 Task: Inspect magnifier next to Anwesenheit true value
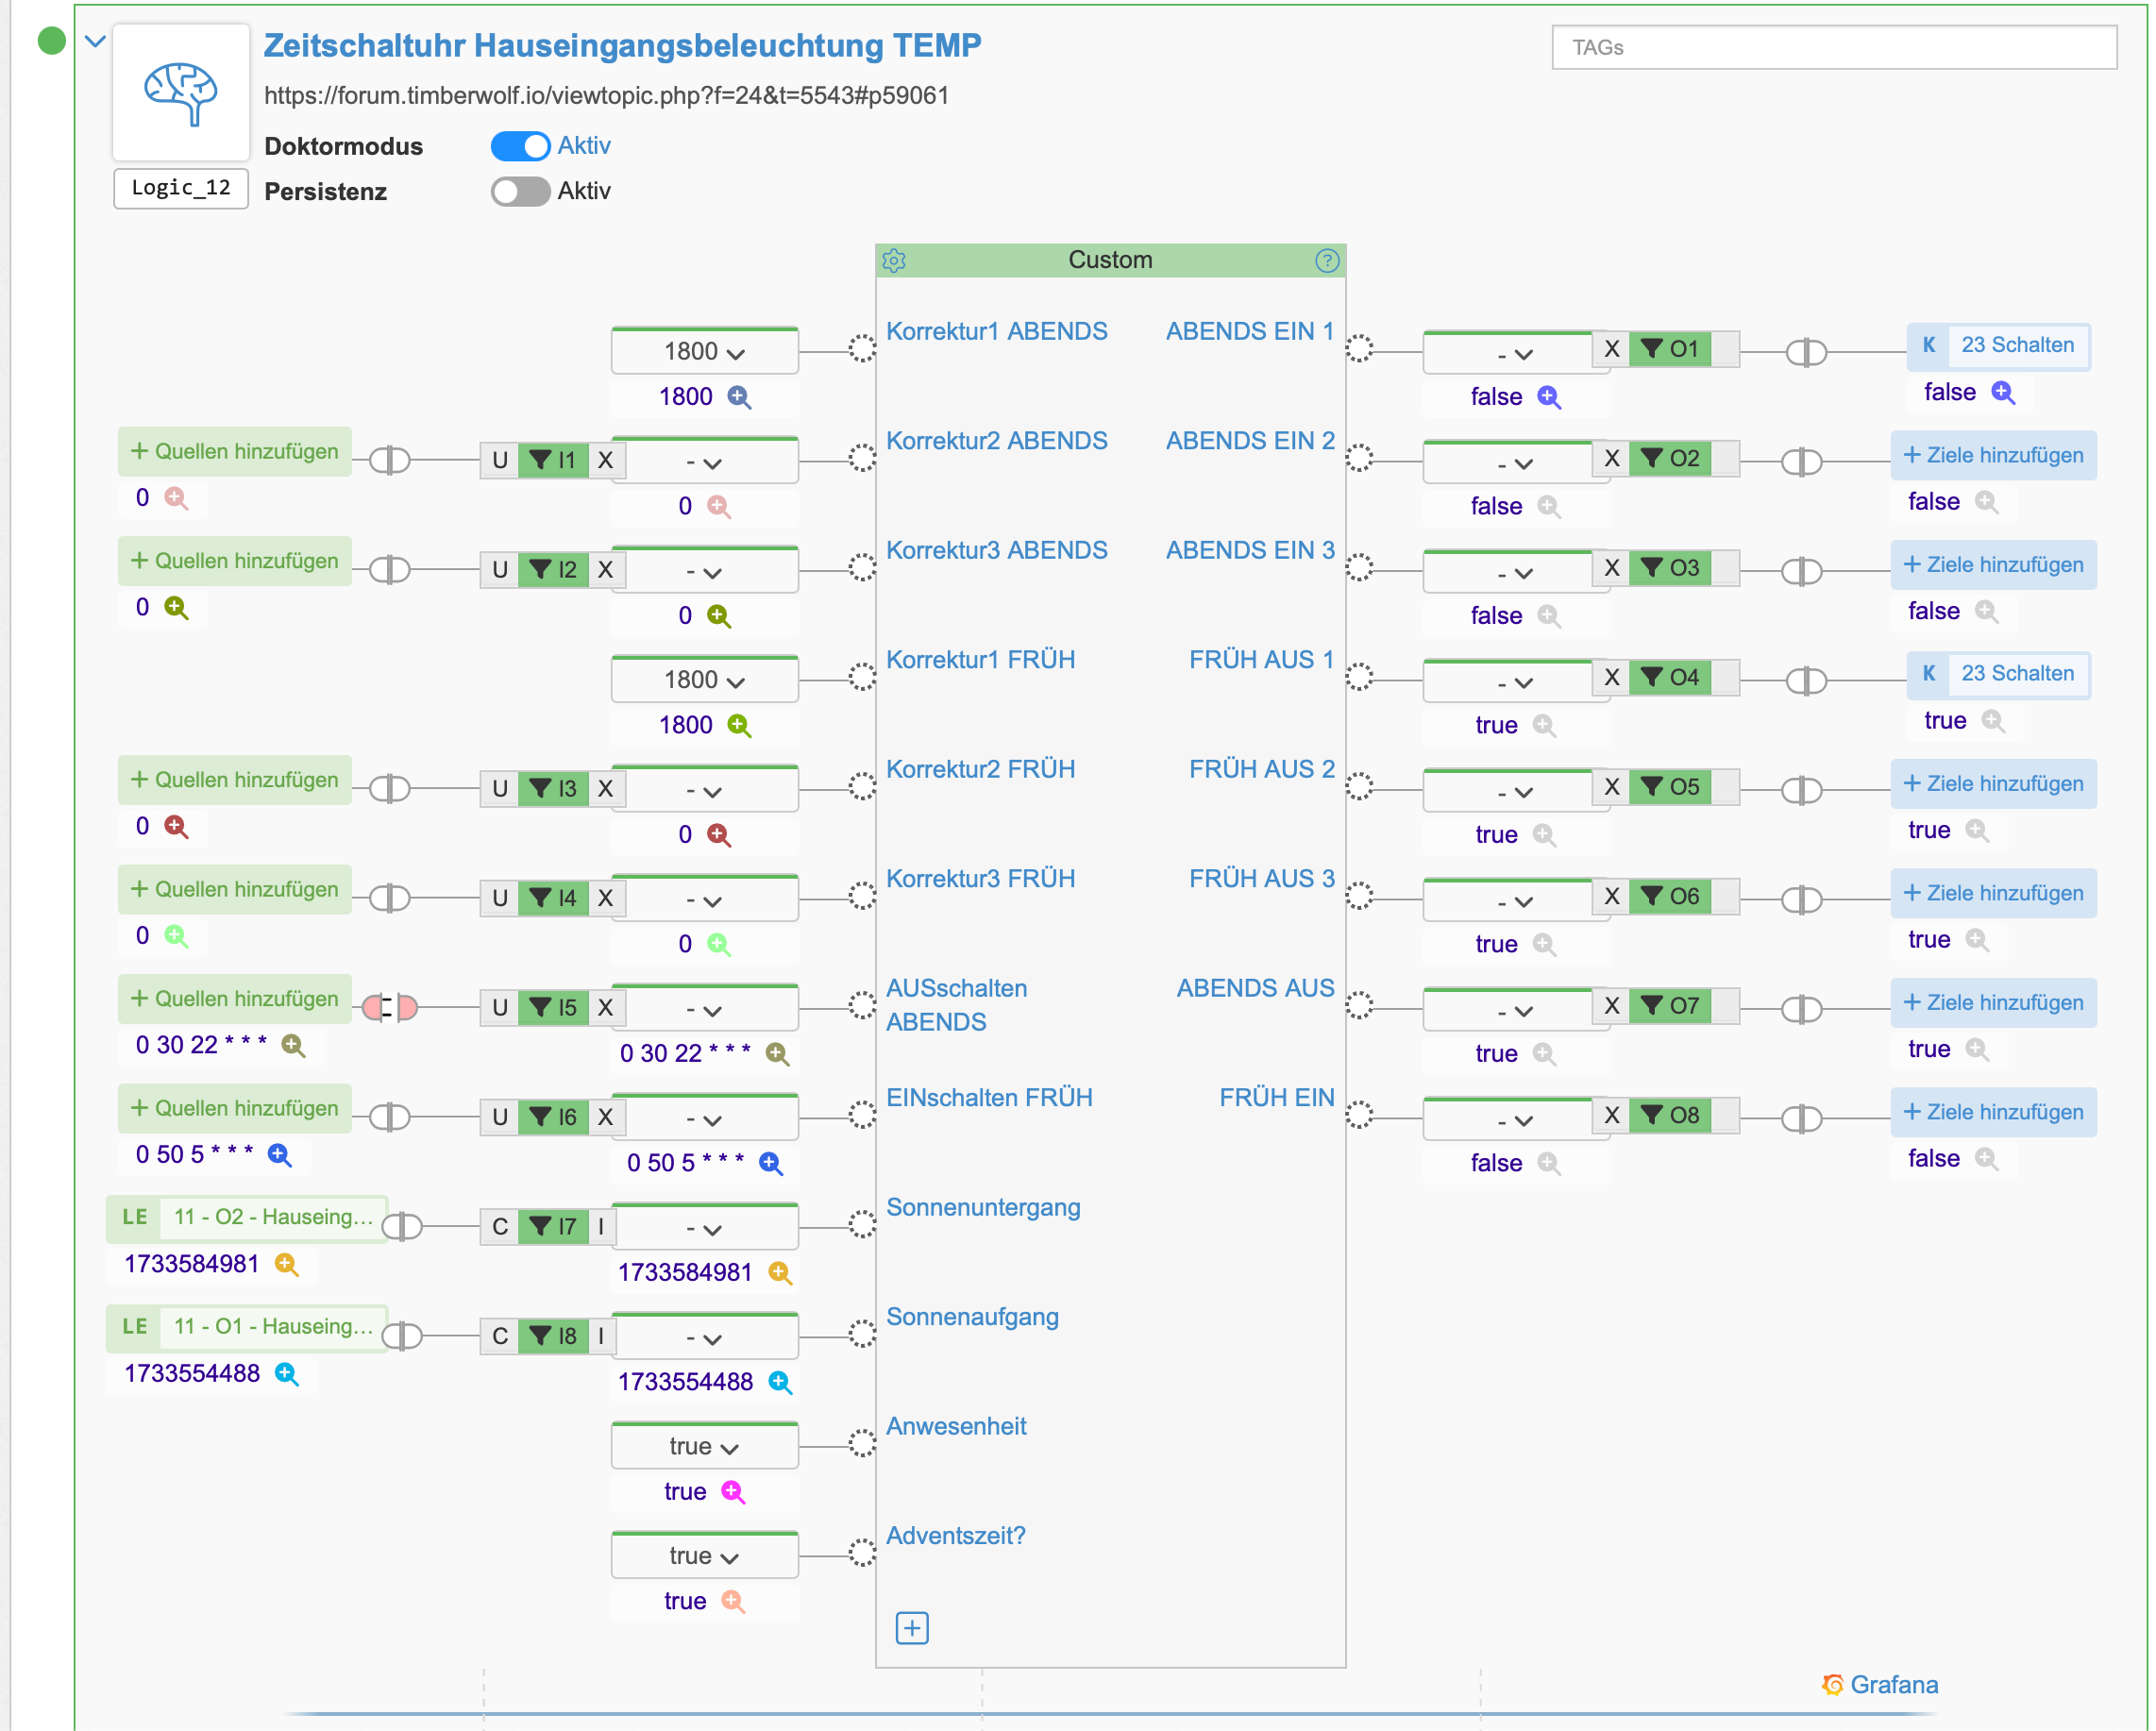coord(733,1492)
